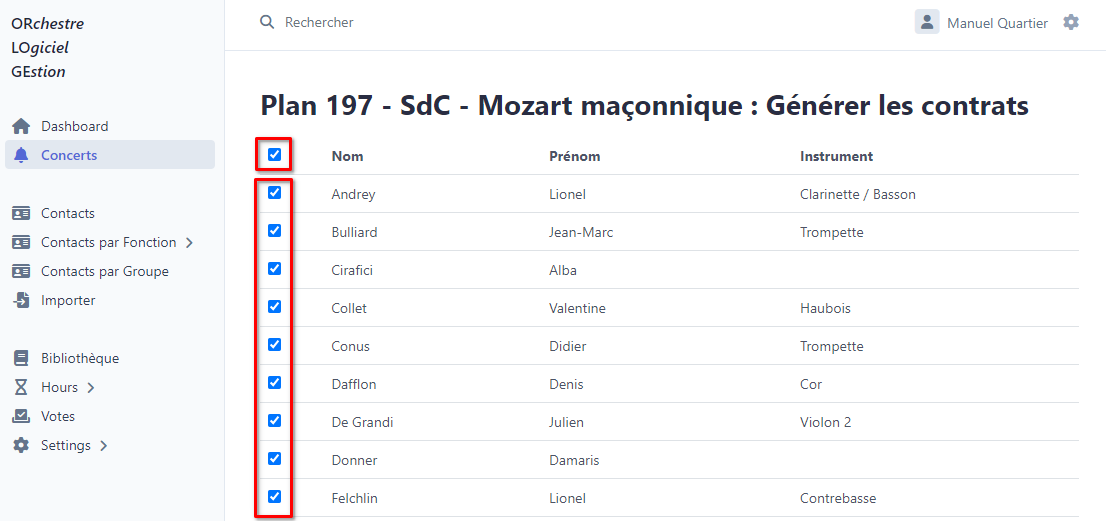This screenshot has width=1106, height=521.
Task: Click the Dashboard home icon
Action: coord(21,127)
